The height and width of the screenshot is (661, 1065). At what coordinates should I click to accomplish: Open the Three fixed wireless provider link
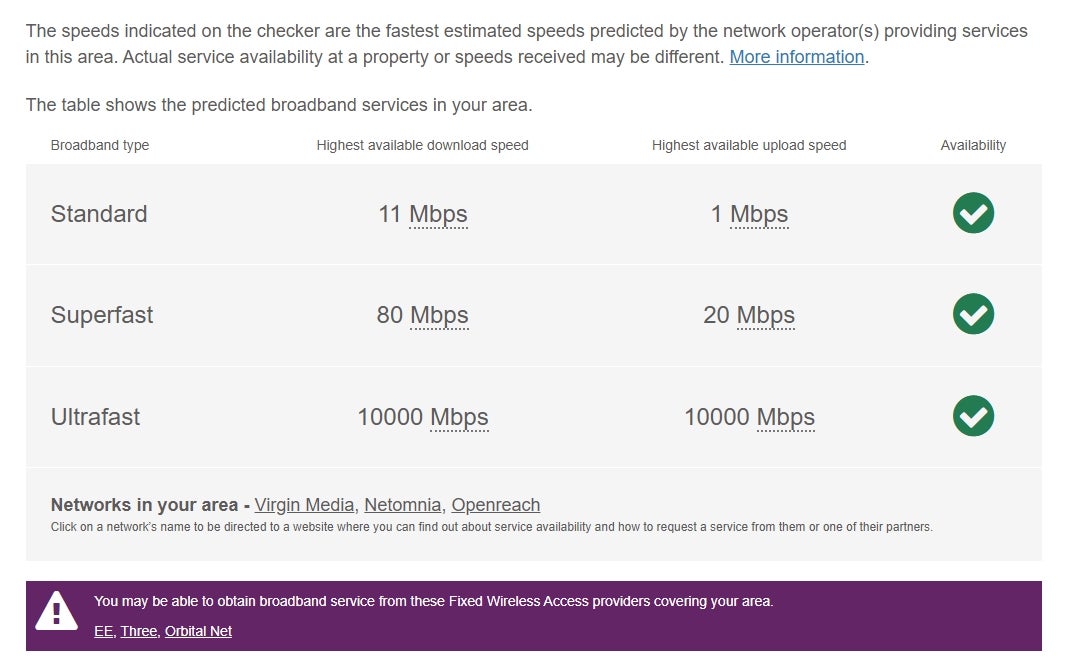[139, 631]
